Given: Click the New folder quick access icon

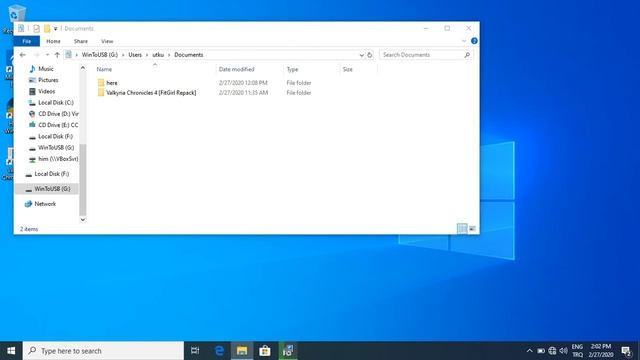Looking at the screenshot, I should click(47, 28).
